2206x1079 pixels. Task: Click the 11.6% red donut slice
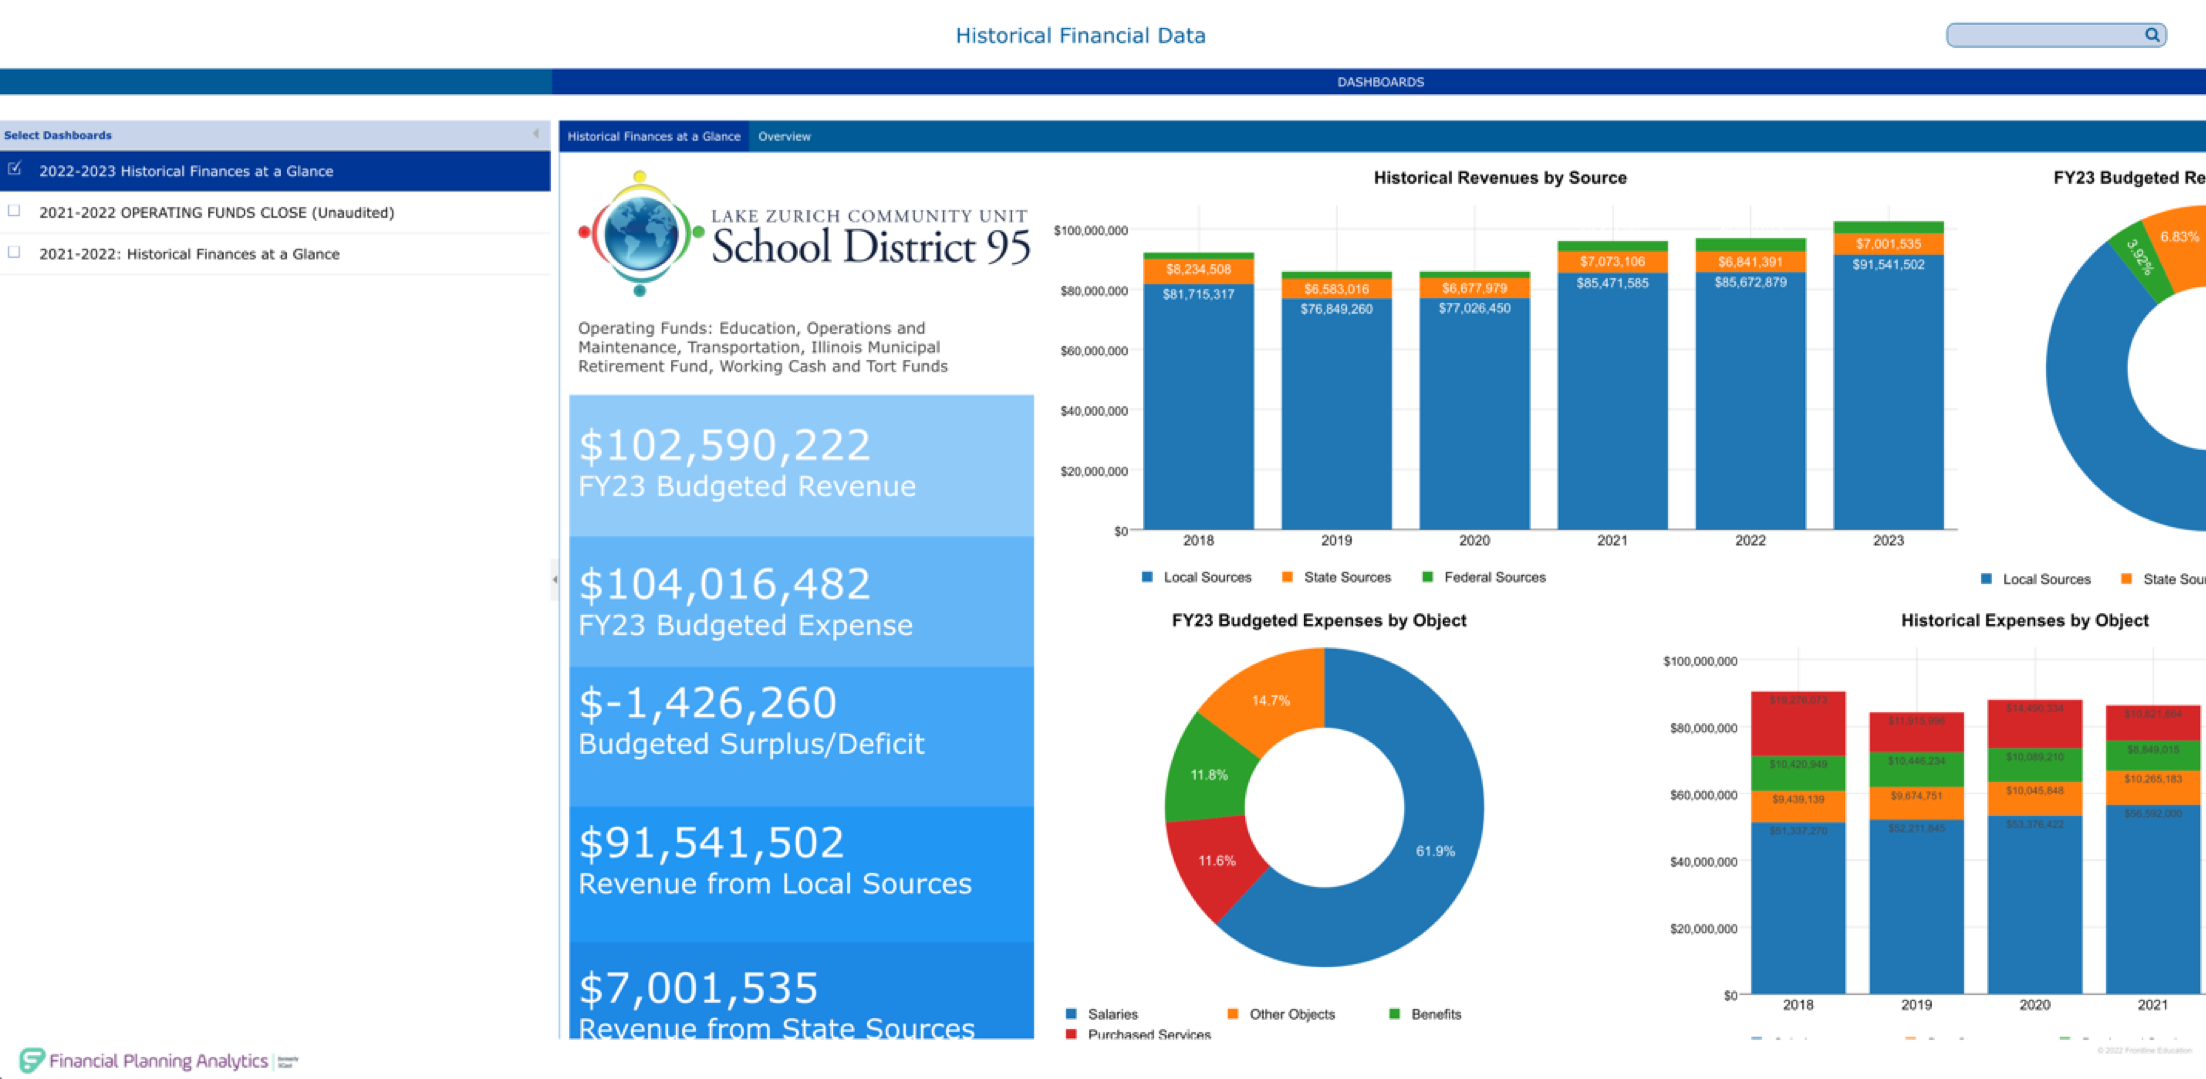(x=1217, y=860)
